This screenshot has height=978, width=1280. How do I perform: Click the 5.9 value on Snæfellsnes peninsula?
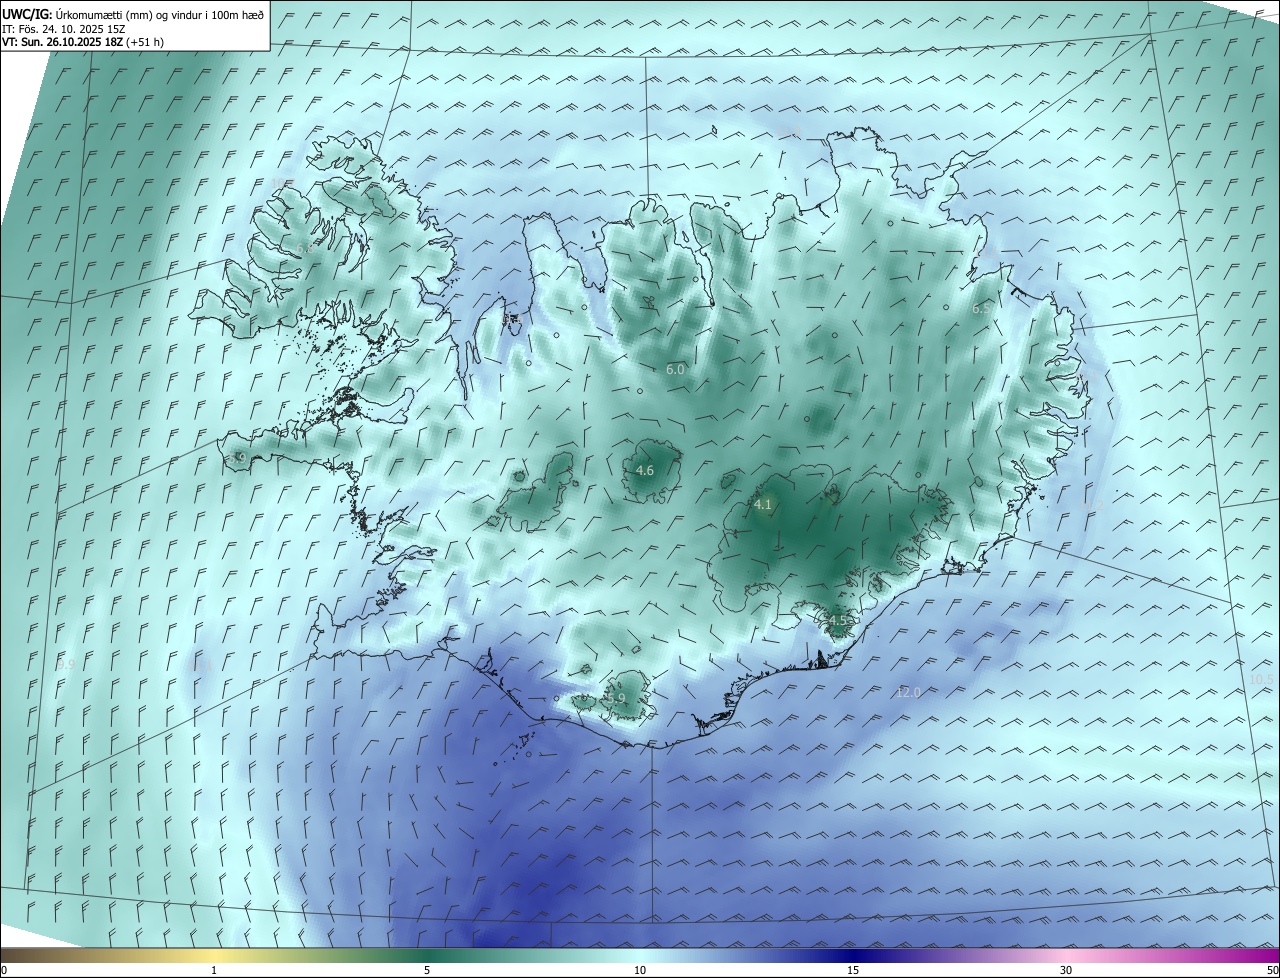(x=237, y=457)
